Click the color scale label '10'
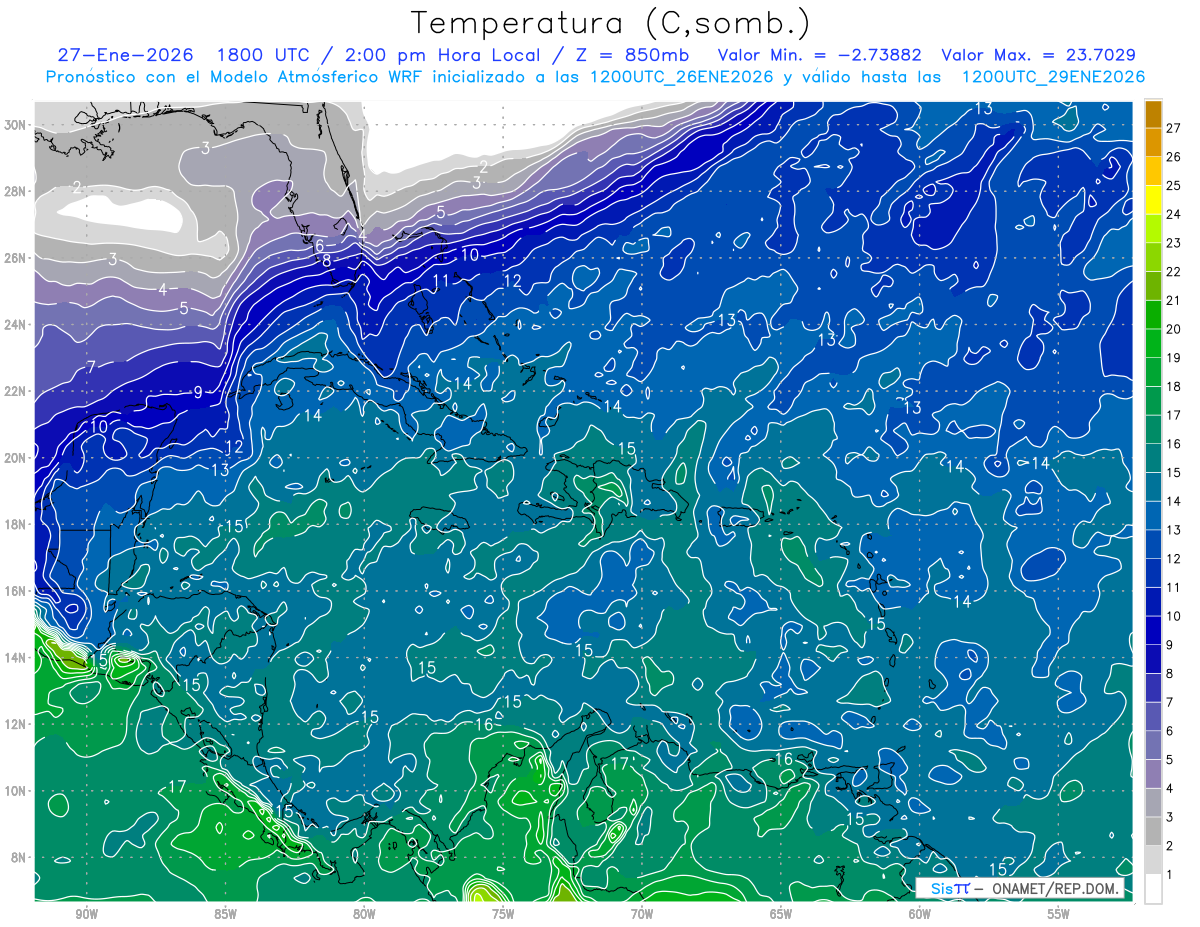This screenshot has height=927, width=1200. (1174, 617)
